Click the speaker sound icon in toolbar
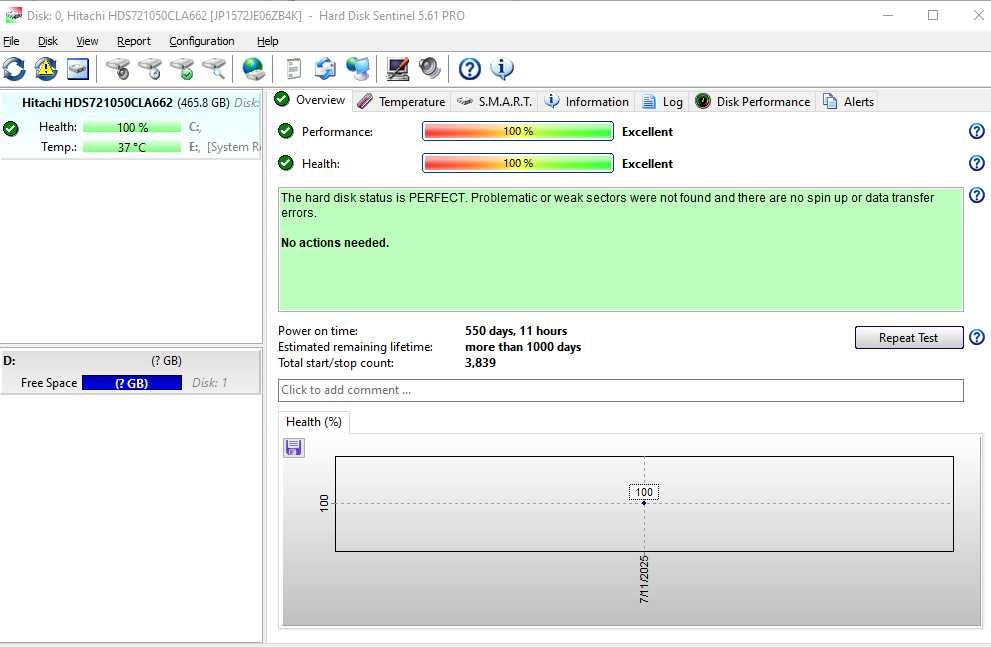The image size is (991, 647). 430,68
